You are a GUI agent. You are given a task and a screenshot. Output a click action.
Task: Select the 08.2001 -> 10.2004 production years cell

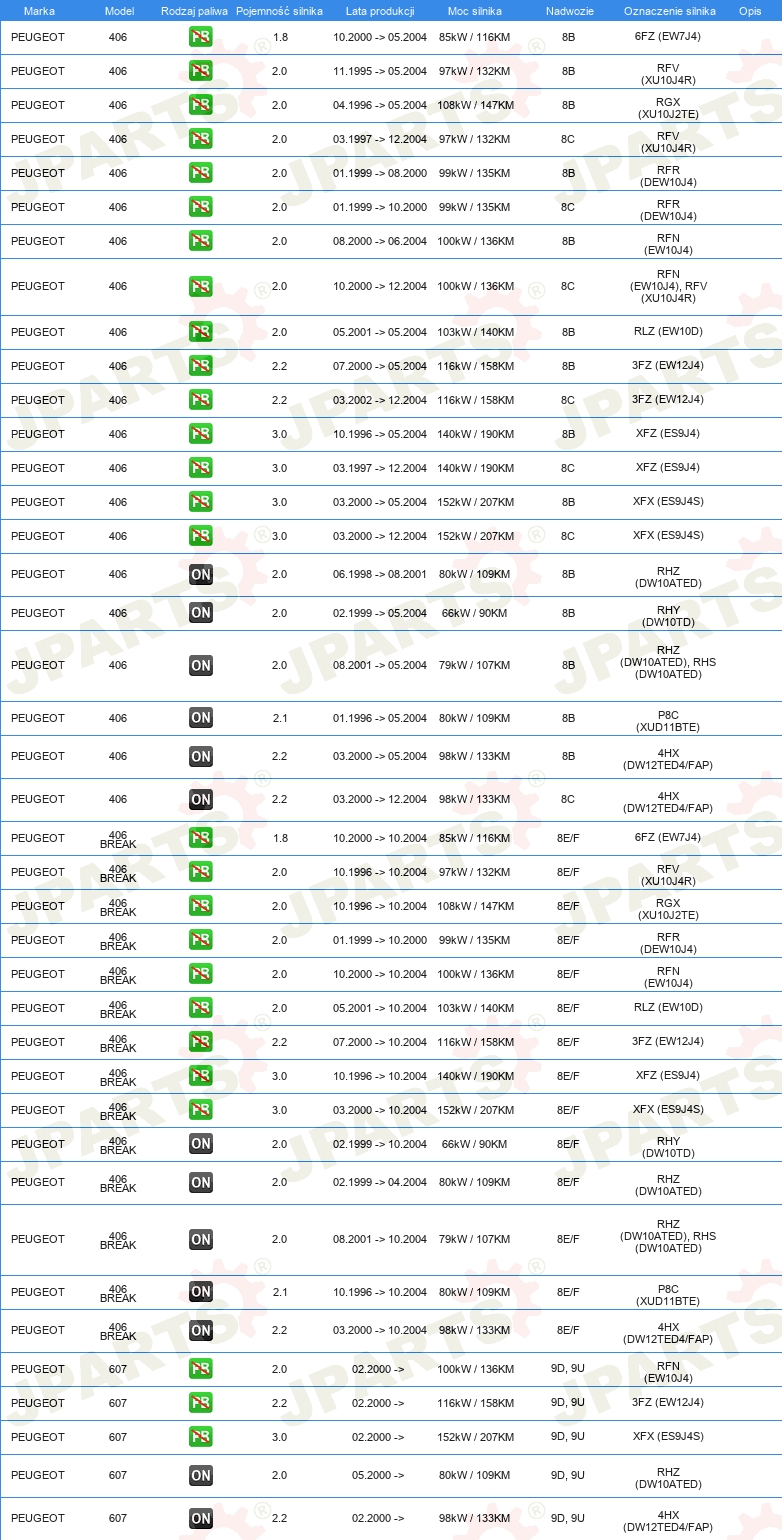(380, 1239)
